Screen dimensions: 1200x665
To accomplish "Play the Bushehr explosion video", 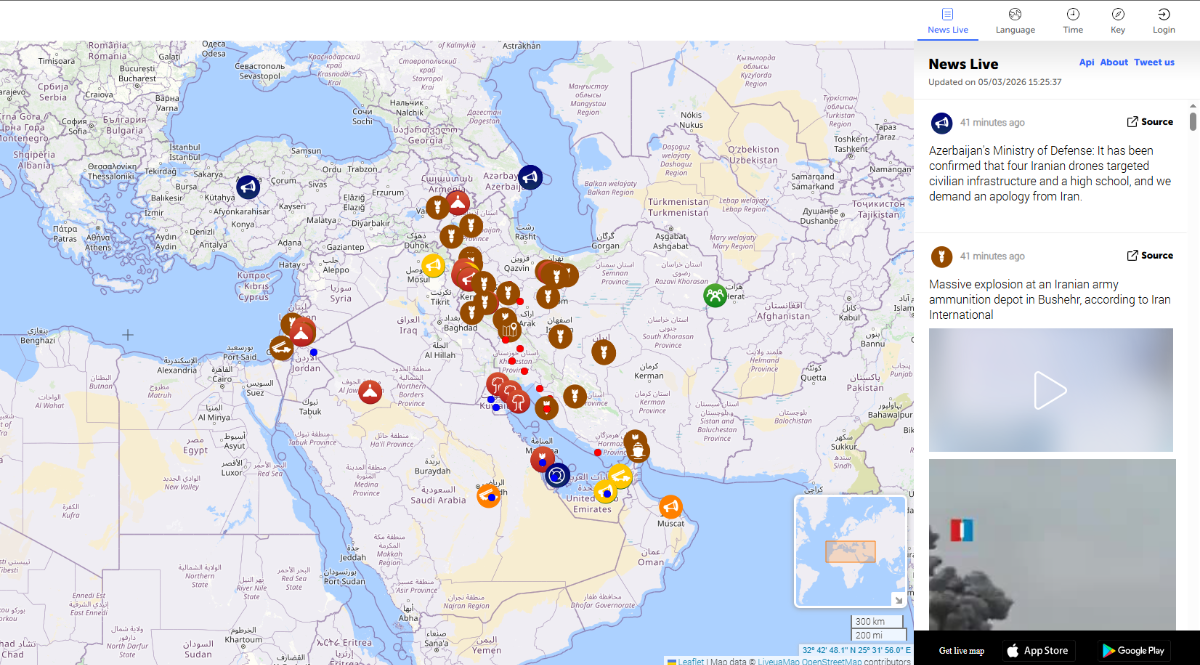I will point(1050,390).
